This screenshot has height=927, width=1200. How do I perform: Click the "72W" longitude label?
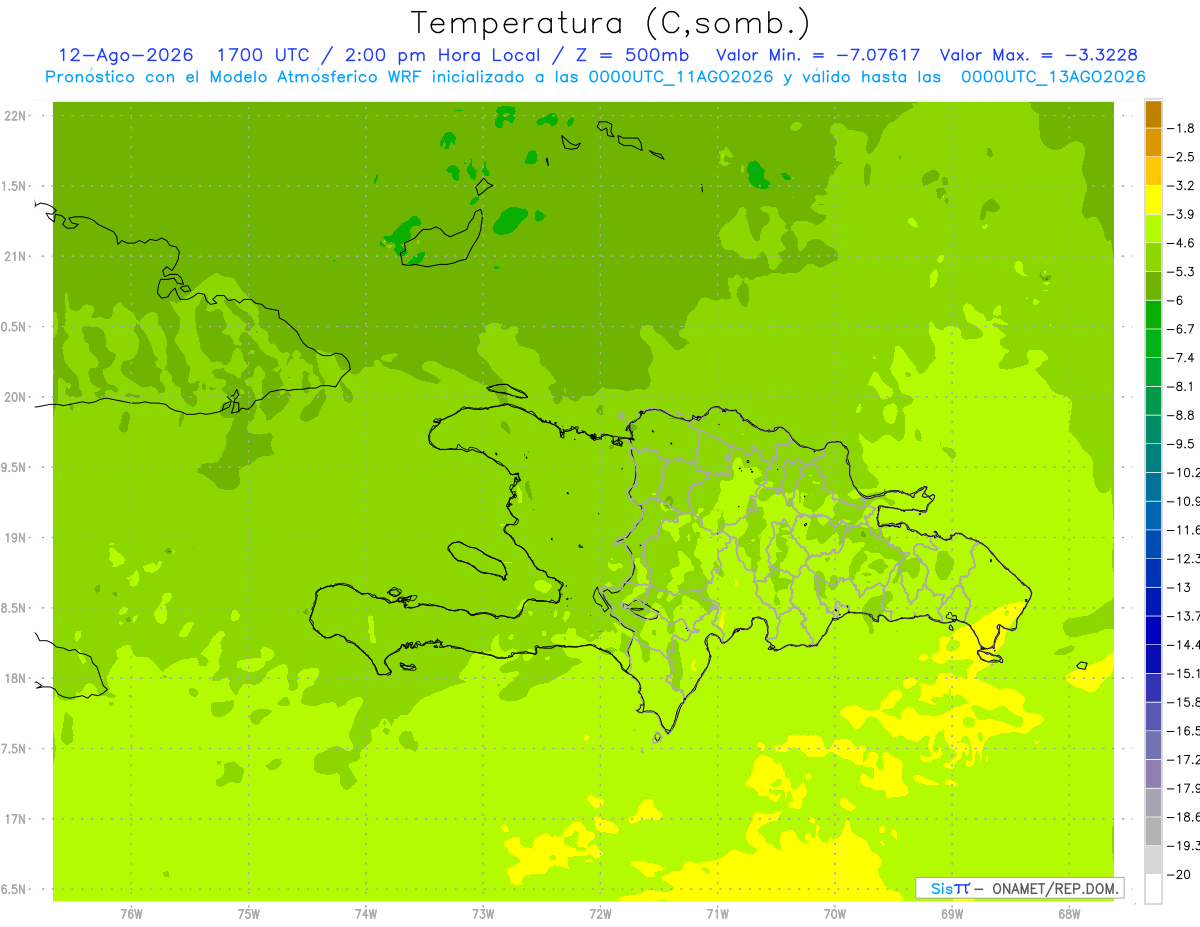(600, 914)
